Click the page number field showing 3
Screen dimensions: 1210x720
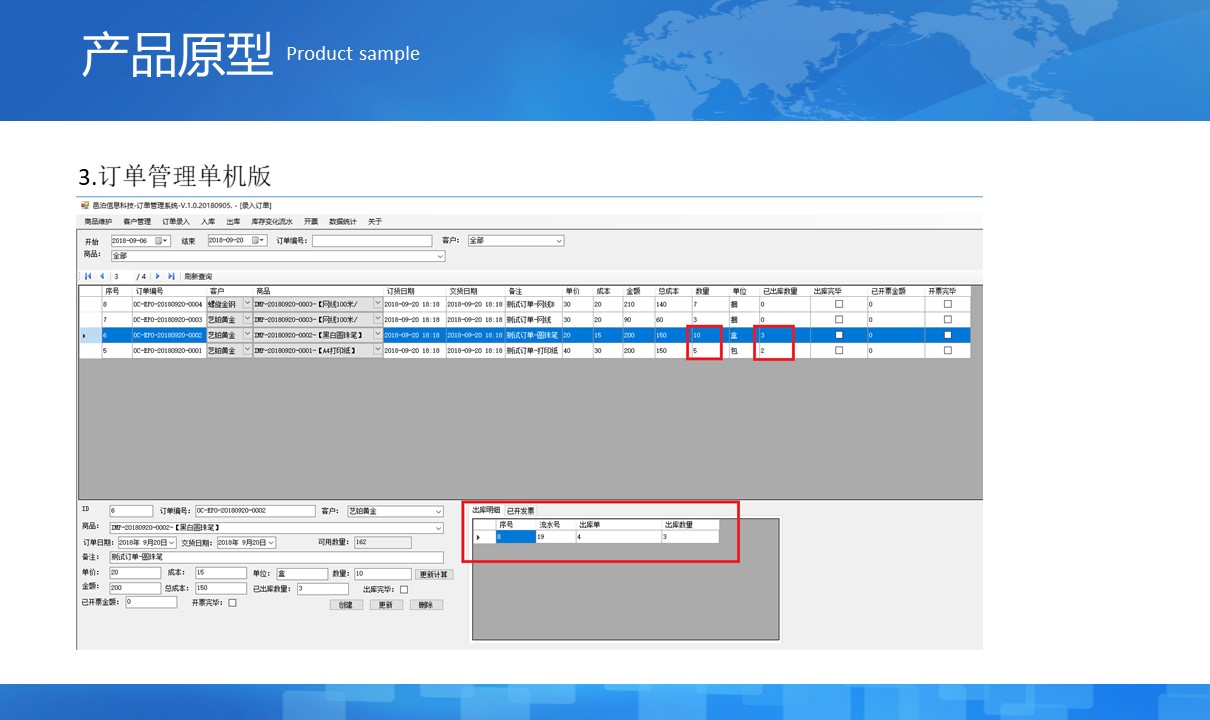pyautogui.click(x=122, y=276)
